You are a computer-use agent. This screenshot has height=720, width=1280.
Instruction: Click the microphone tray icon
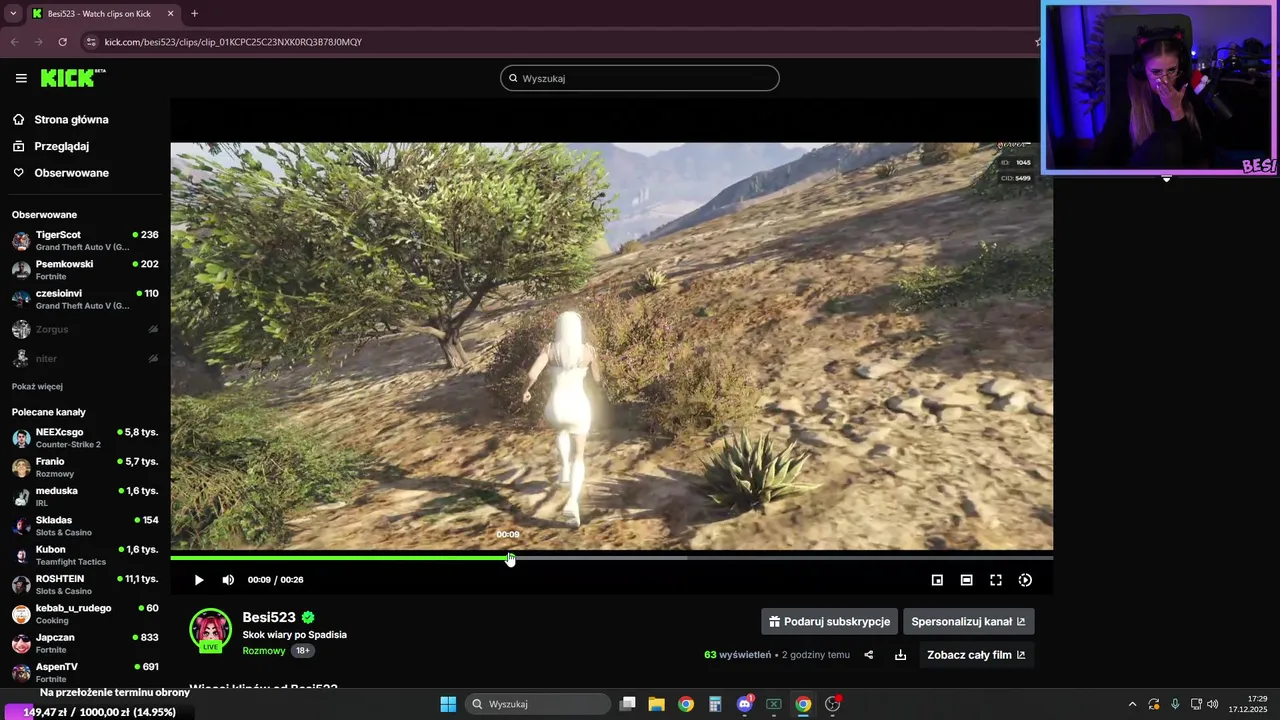tap(1175, 704)
